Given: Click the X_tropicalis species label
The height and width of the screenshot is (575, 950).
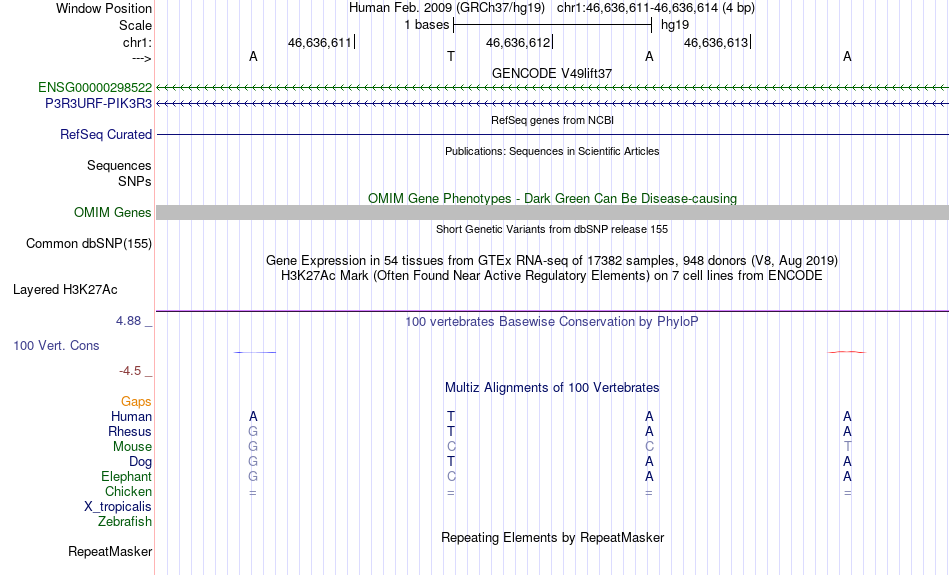Looking at the screenshot, I should [x=118, y=507].
